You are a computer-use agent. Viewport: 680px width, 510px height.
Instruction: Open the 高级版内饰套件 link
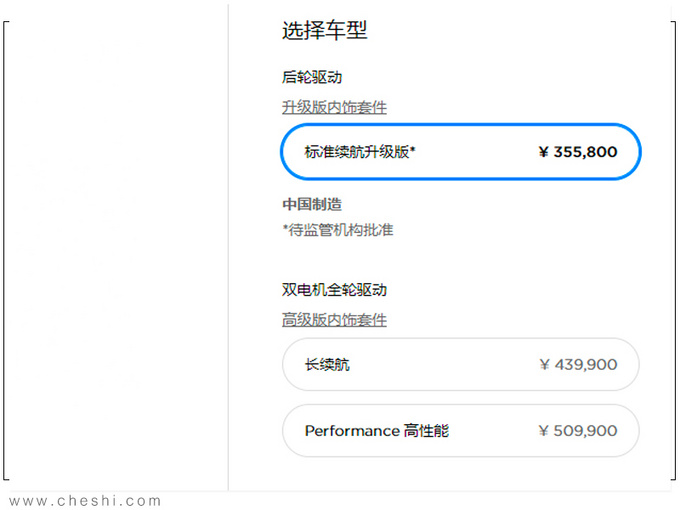[x=334, y=320]
